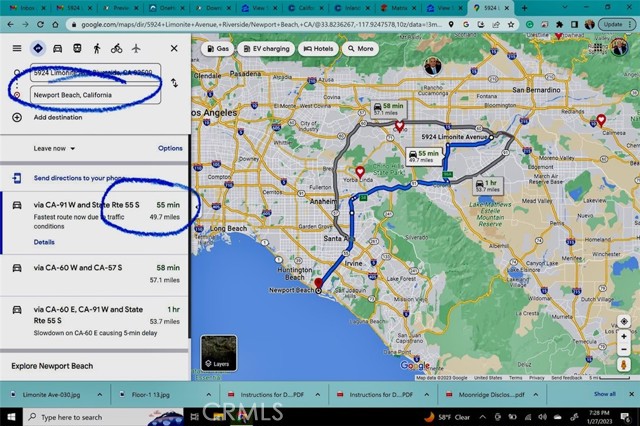640x426 pixels.
Task: Go back in browser history
Action: pyautogui.click(x=10, y=24)
